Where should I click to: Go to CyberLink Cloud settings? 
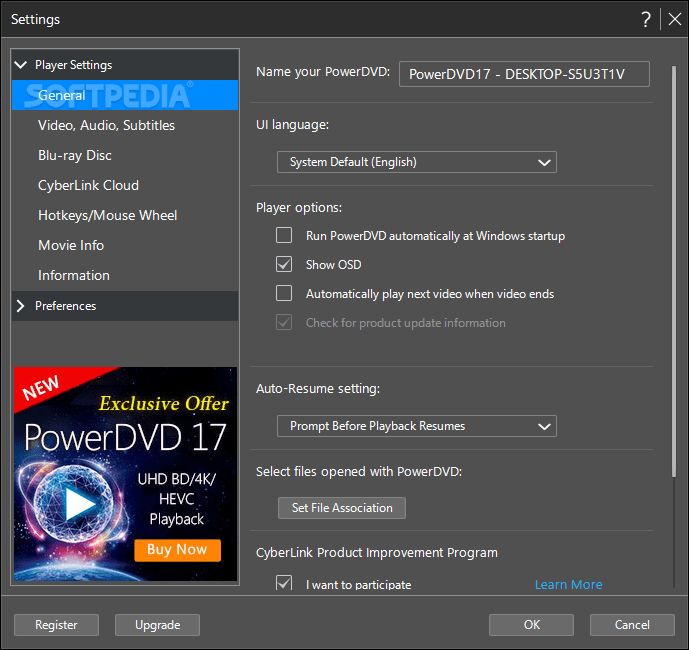(x=125, y=185)
